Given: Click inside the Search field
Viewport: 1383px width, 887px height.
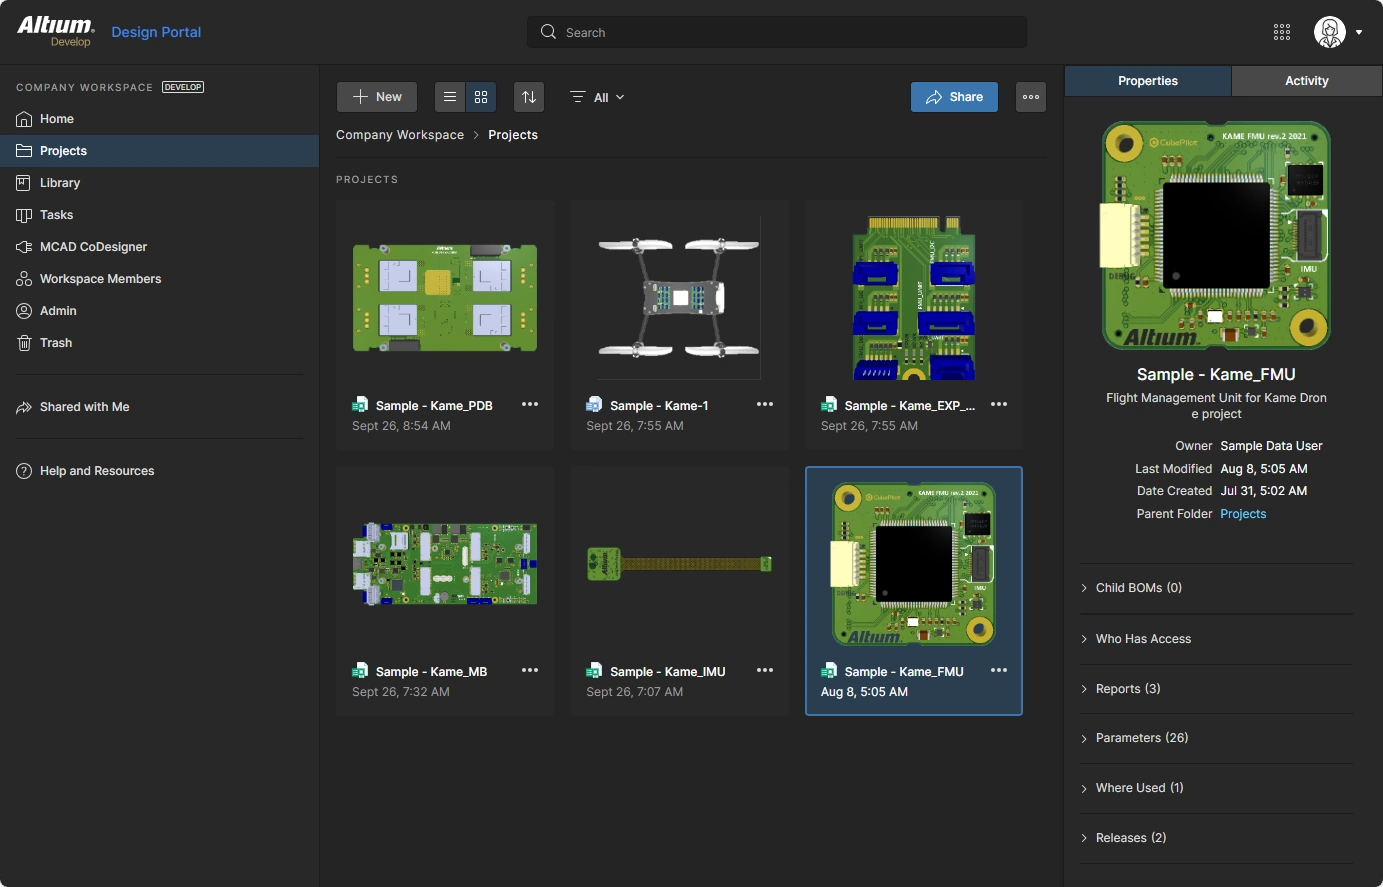Looking at the screenshot, I should pyautogui.click(x=775, y=31).
